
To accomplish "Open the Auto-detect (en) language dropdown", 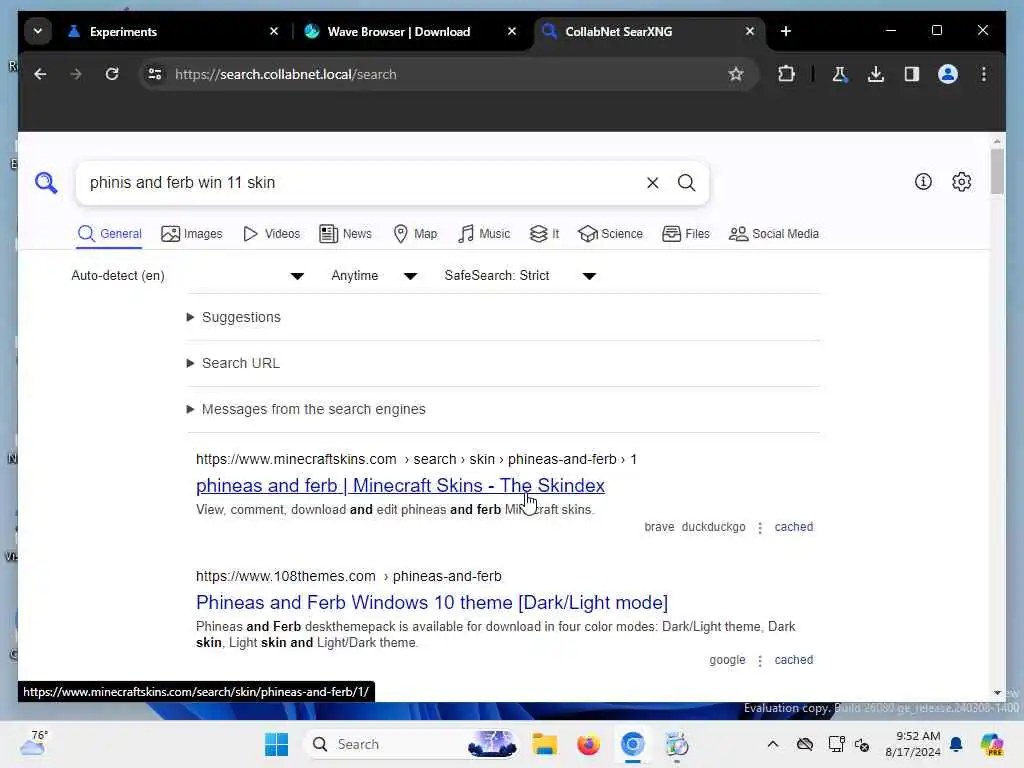I will 187,276.
